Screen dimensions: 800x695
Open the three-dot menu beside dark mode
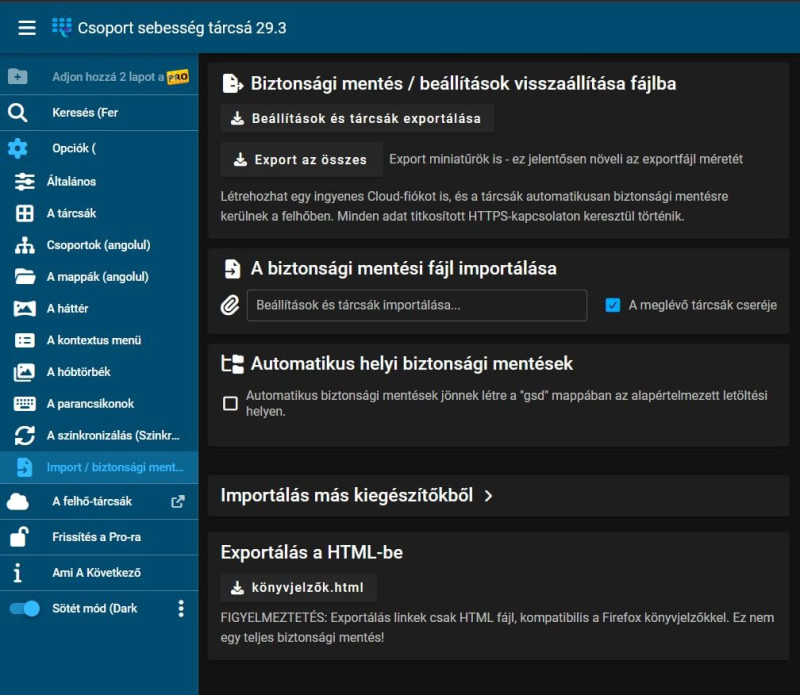tap(181, 608)
